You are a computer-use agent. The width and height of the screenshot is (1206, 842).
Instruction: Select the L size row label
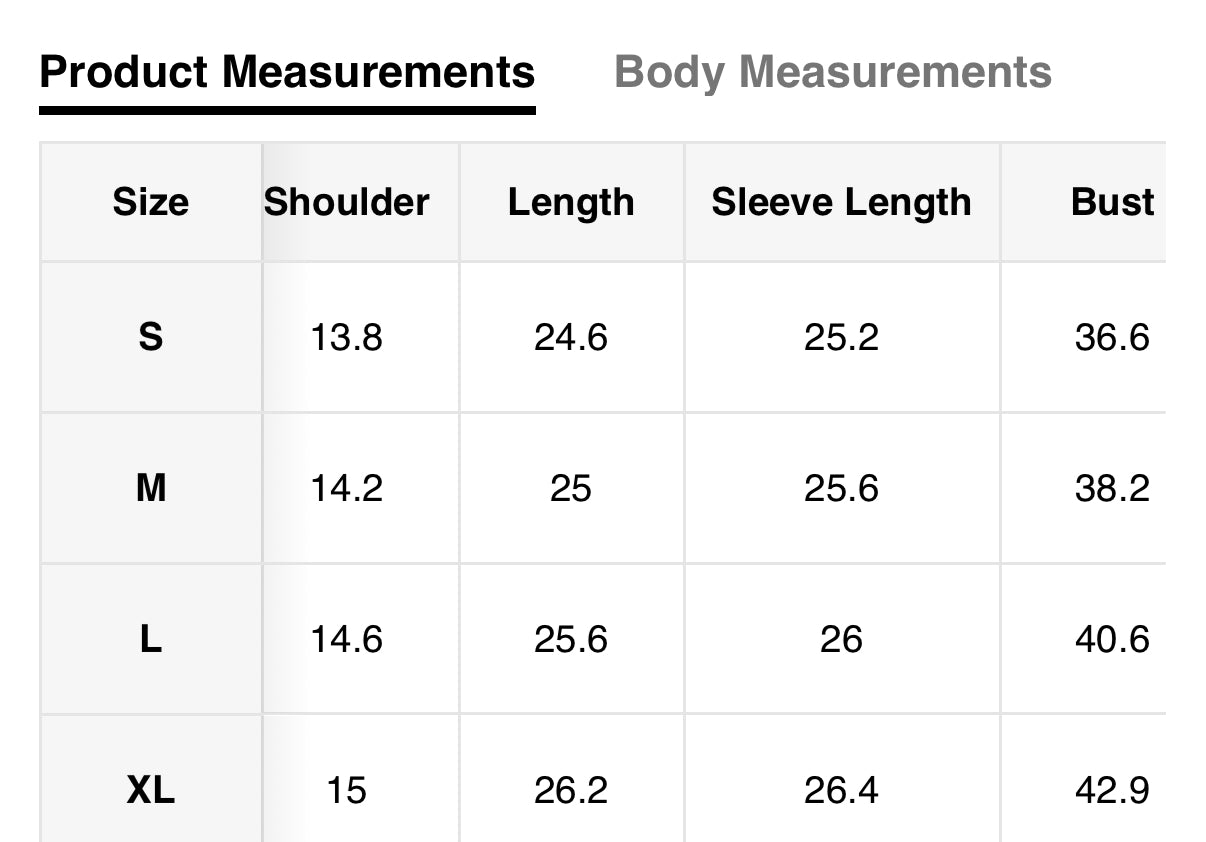point(150,639)
